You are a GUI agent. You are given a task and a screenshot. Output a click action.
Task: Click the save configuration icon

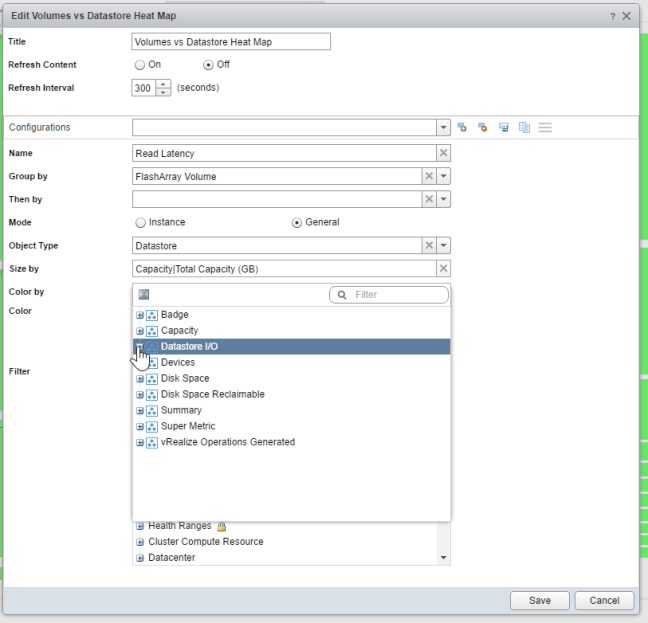point(503,128)
